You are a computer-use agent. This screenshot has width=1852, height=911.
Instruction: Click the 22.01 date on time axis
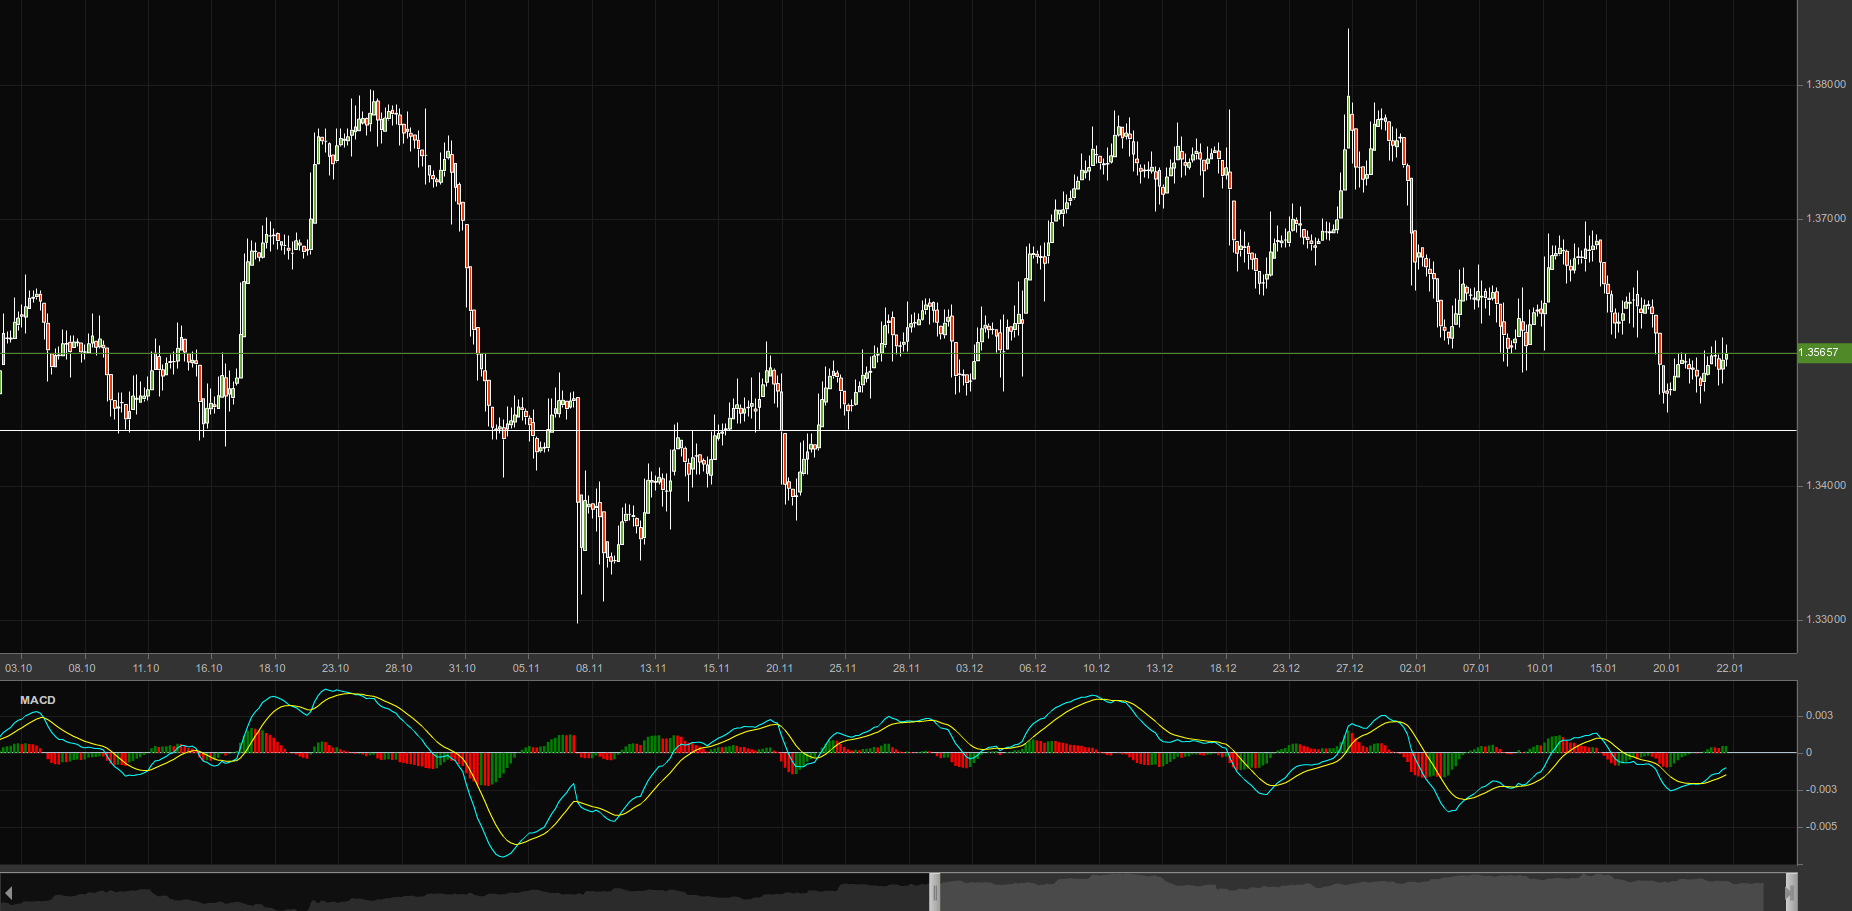pos(1729,668)
